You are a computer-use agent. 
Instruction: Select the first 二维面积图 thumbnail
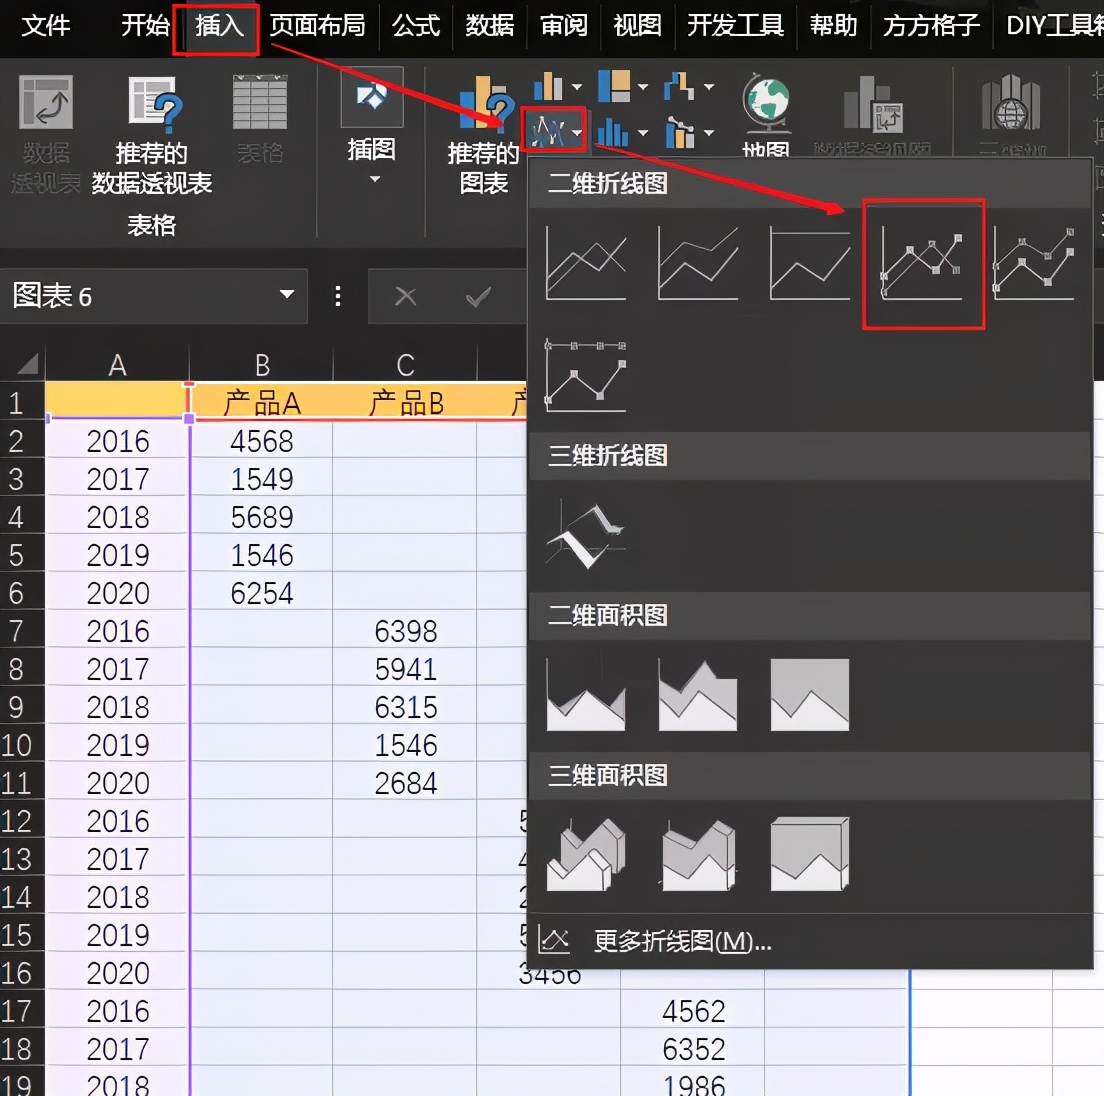[x=586, y=693]
